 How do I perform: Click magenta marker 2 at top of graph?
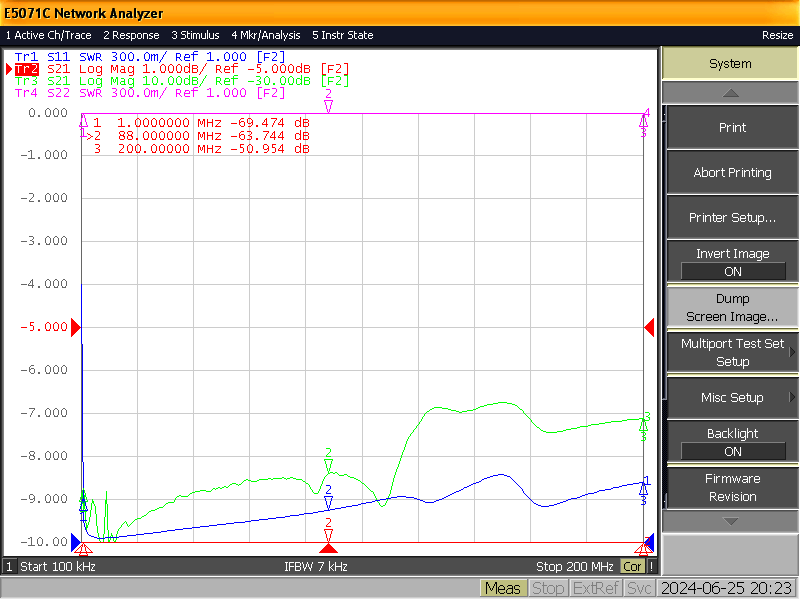pyautogui.click(x=329, y=101)
